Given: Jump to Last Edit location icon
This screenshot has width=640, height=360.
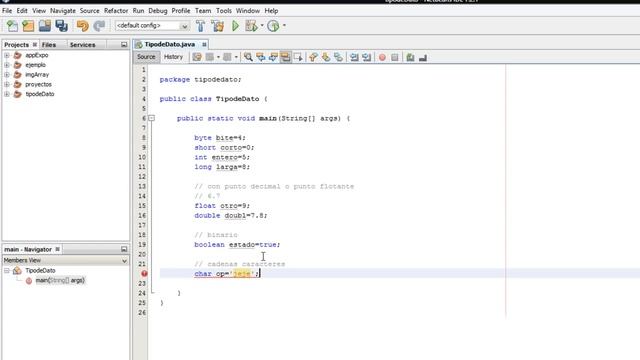Looking at the screenshot, I should click(197, 58).
